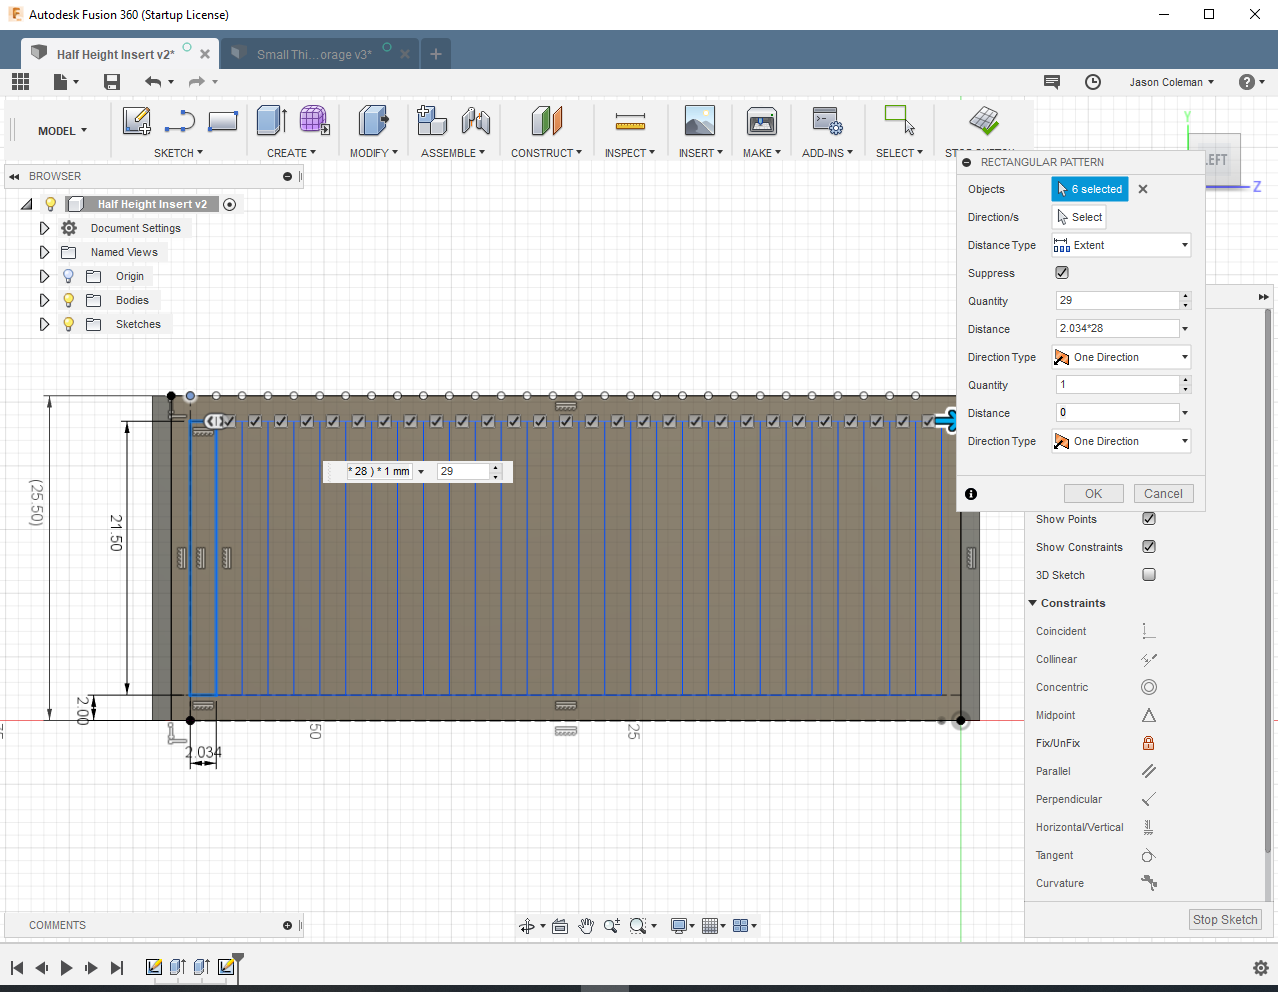Select the Tangent constraint icon
The width and height of the screenshot is (1278, 992).
click(1148, 855)
